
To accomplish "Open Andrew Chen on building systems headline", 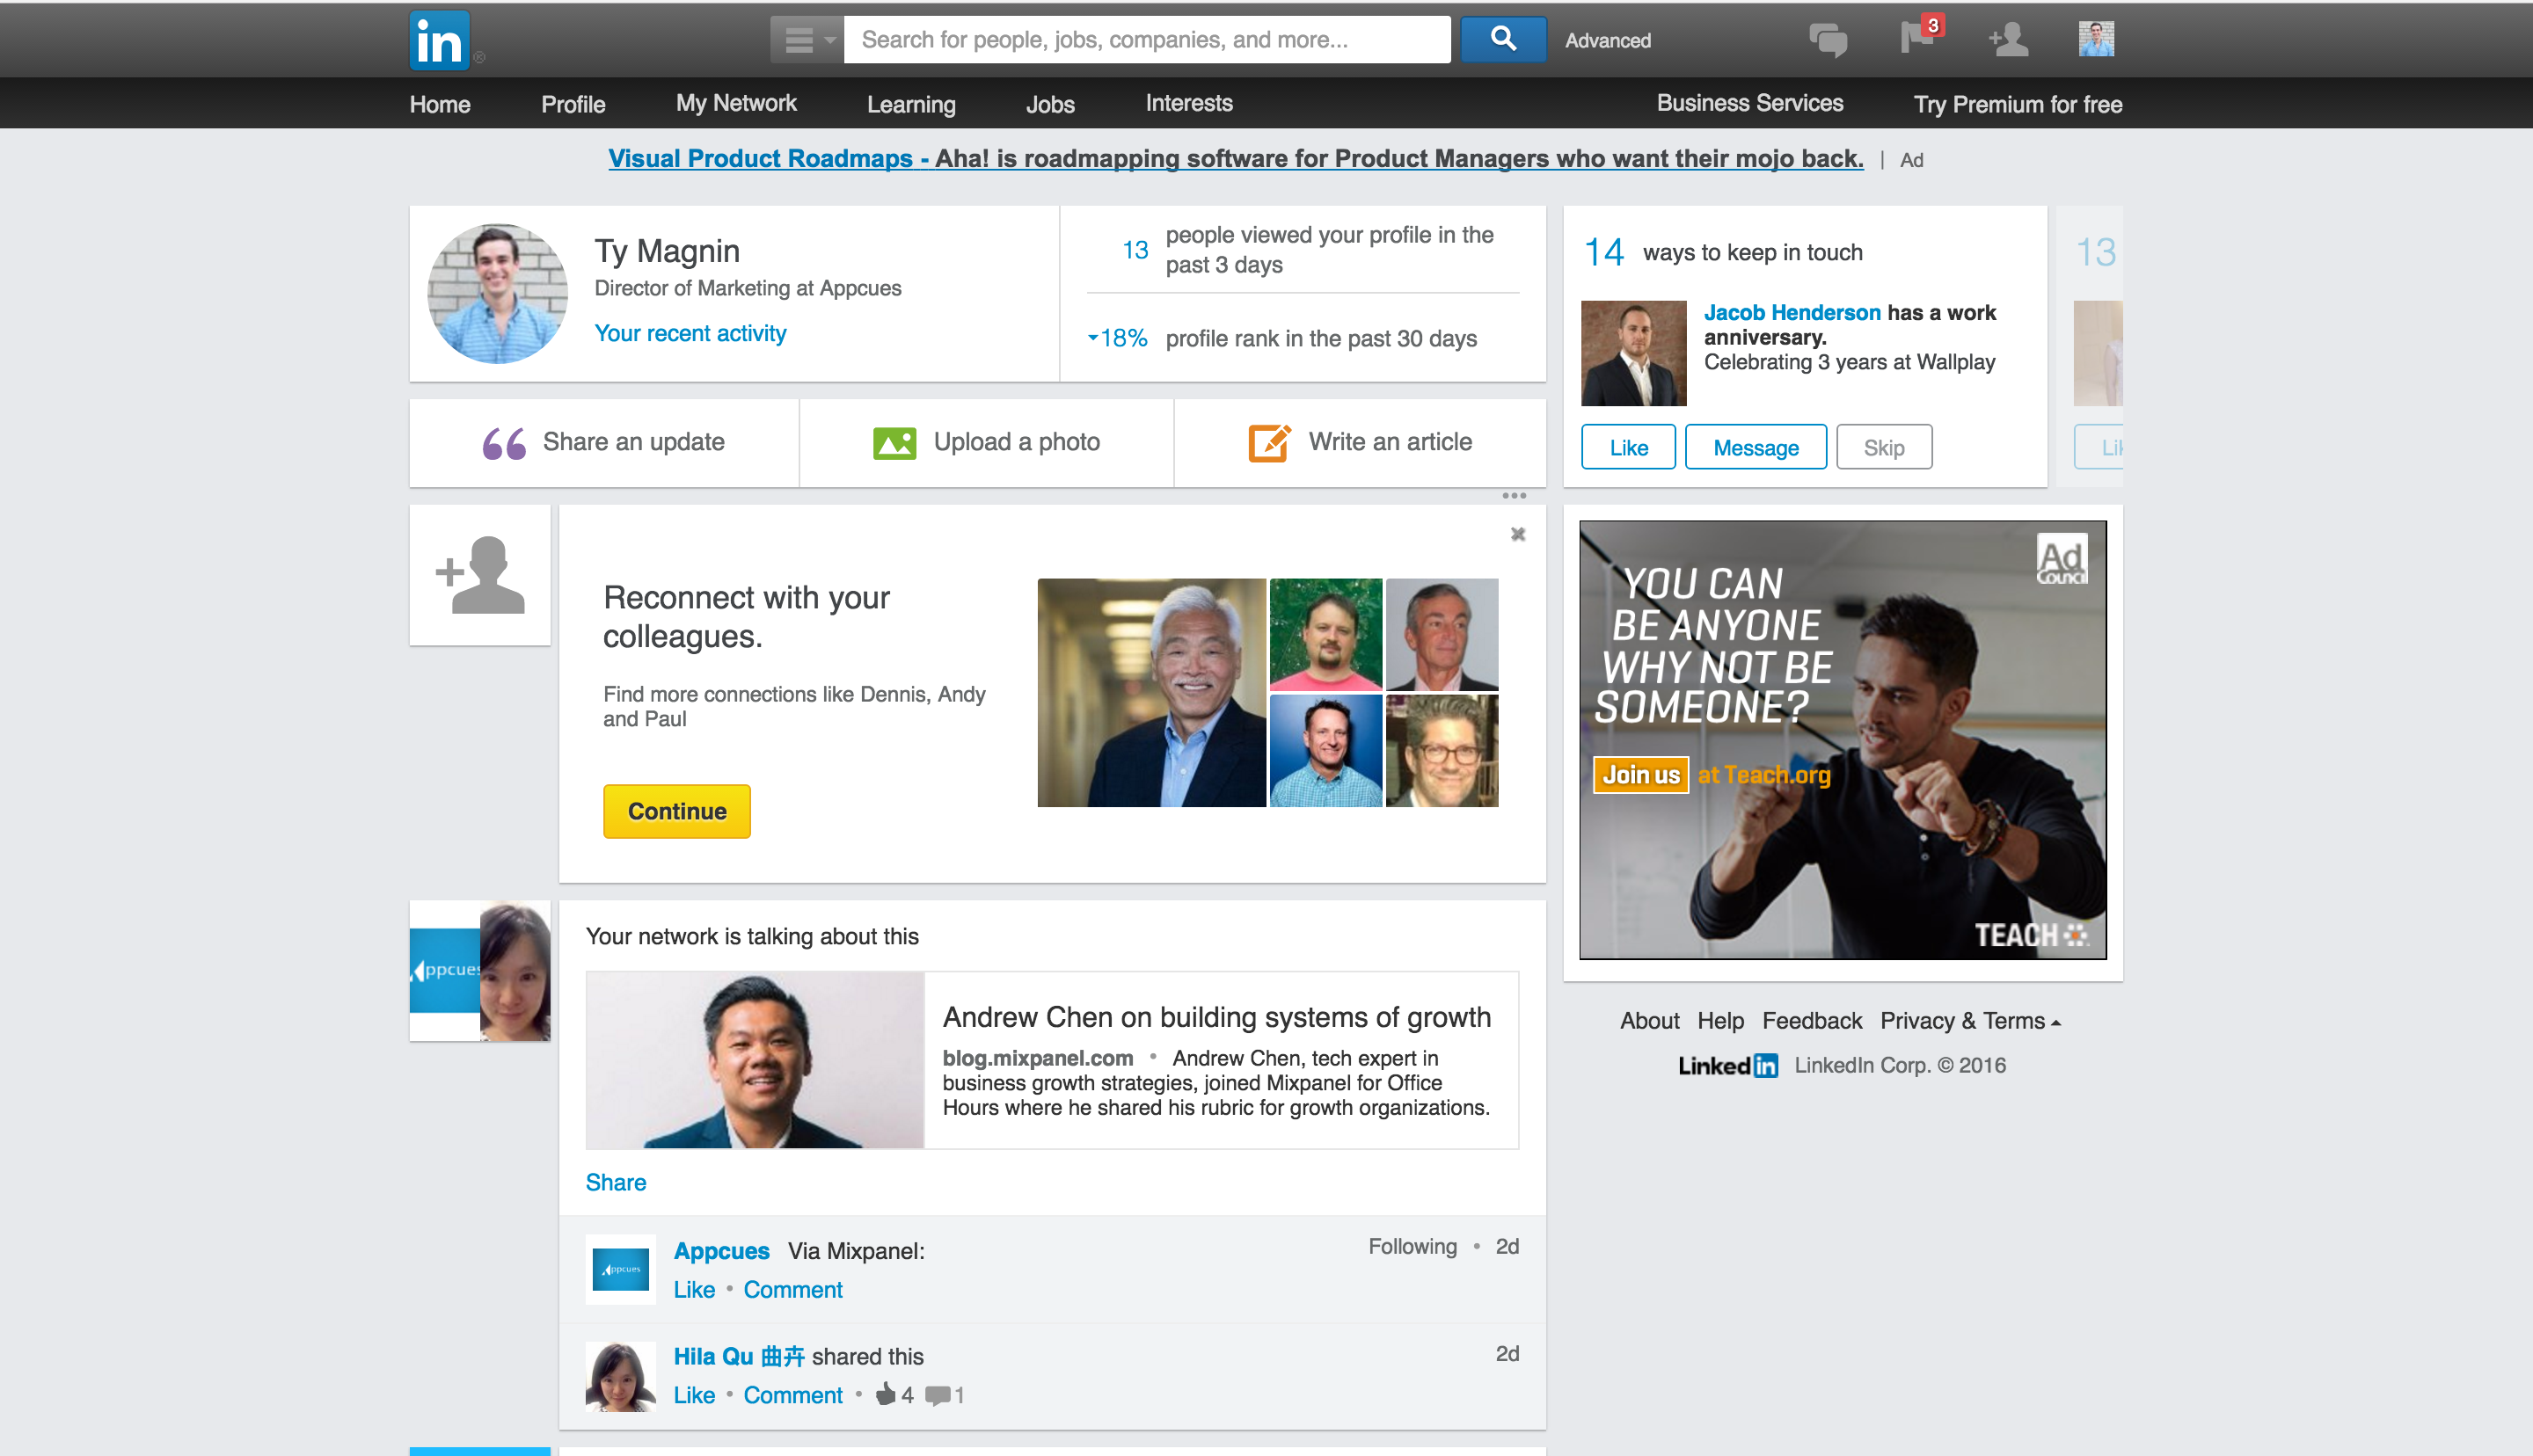I will [1217, 1017].
